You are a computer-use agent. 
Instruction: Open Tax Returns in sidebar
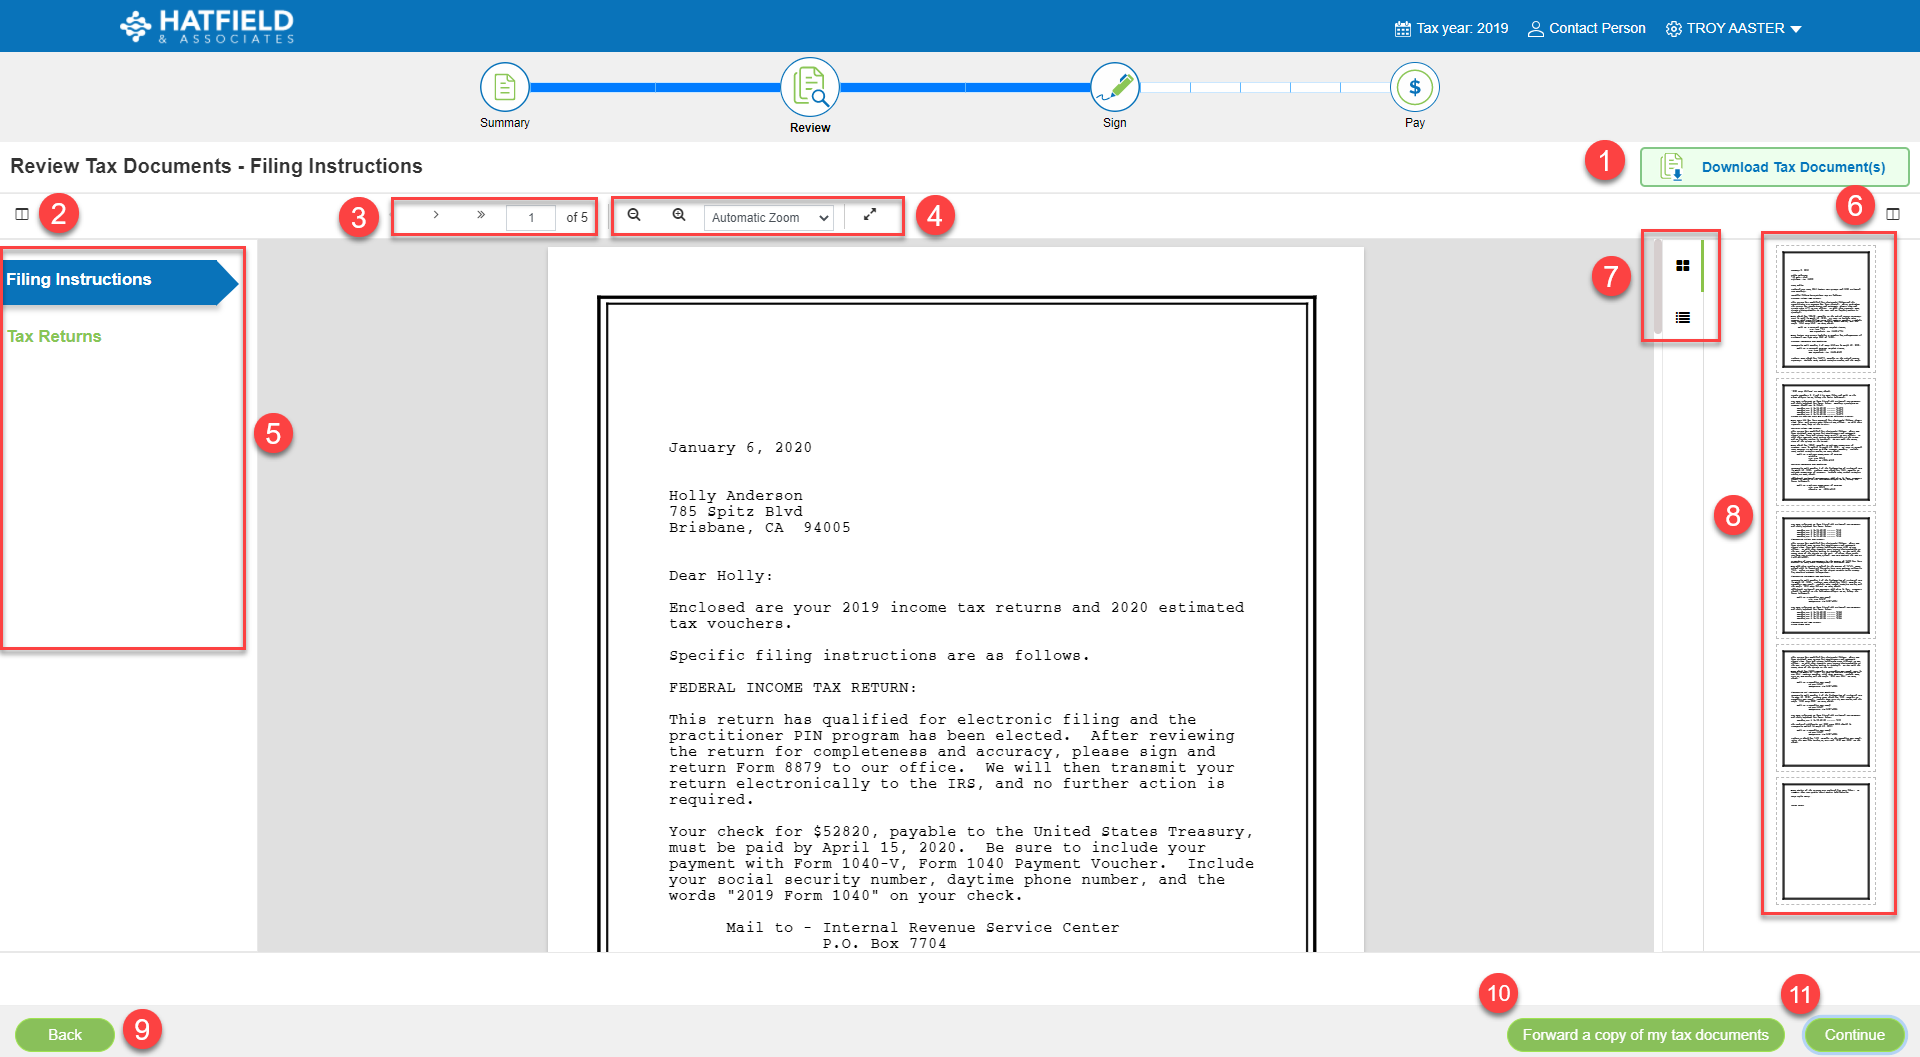pos(54,337)
